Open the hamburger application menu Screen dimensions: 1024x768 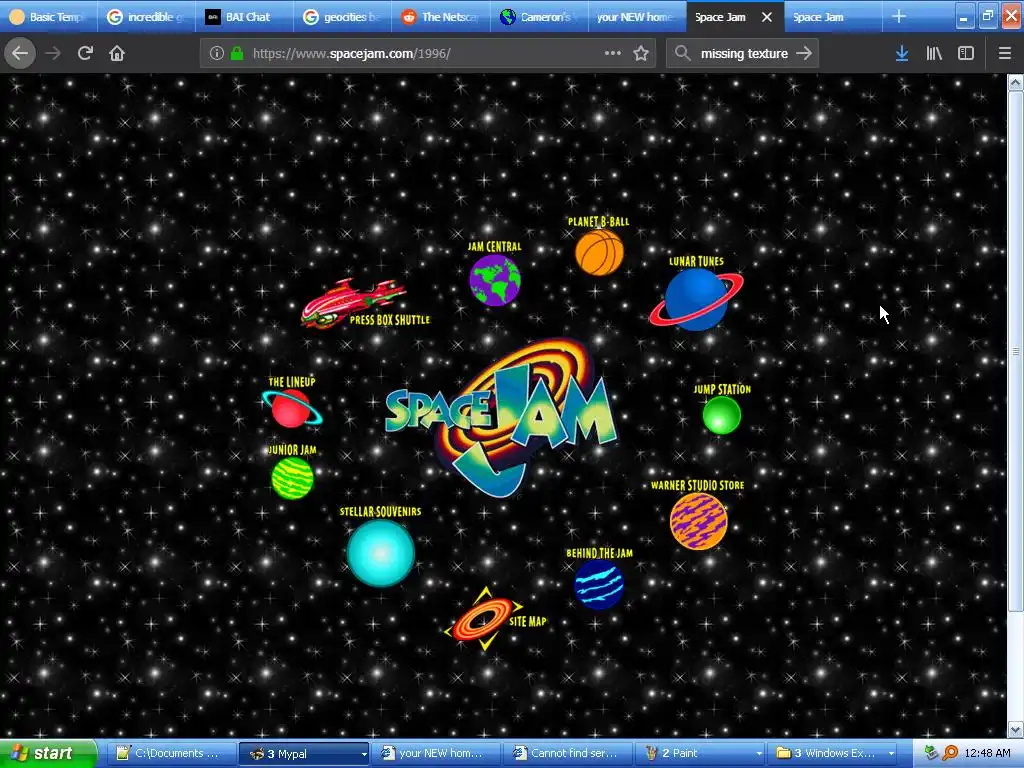coord(1004,54)
